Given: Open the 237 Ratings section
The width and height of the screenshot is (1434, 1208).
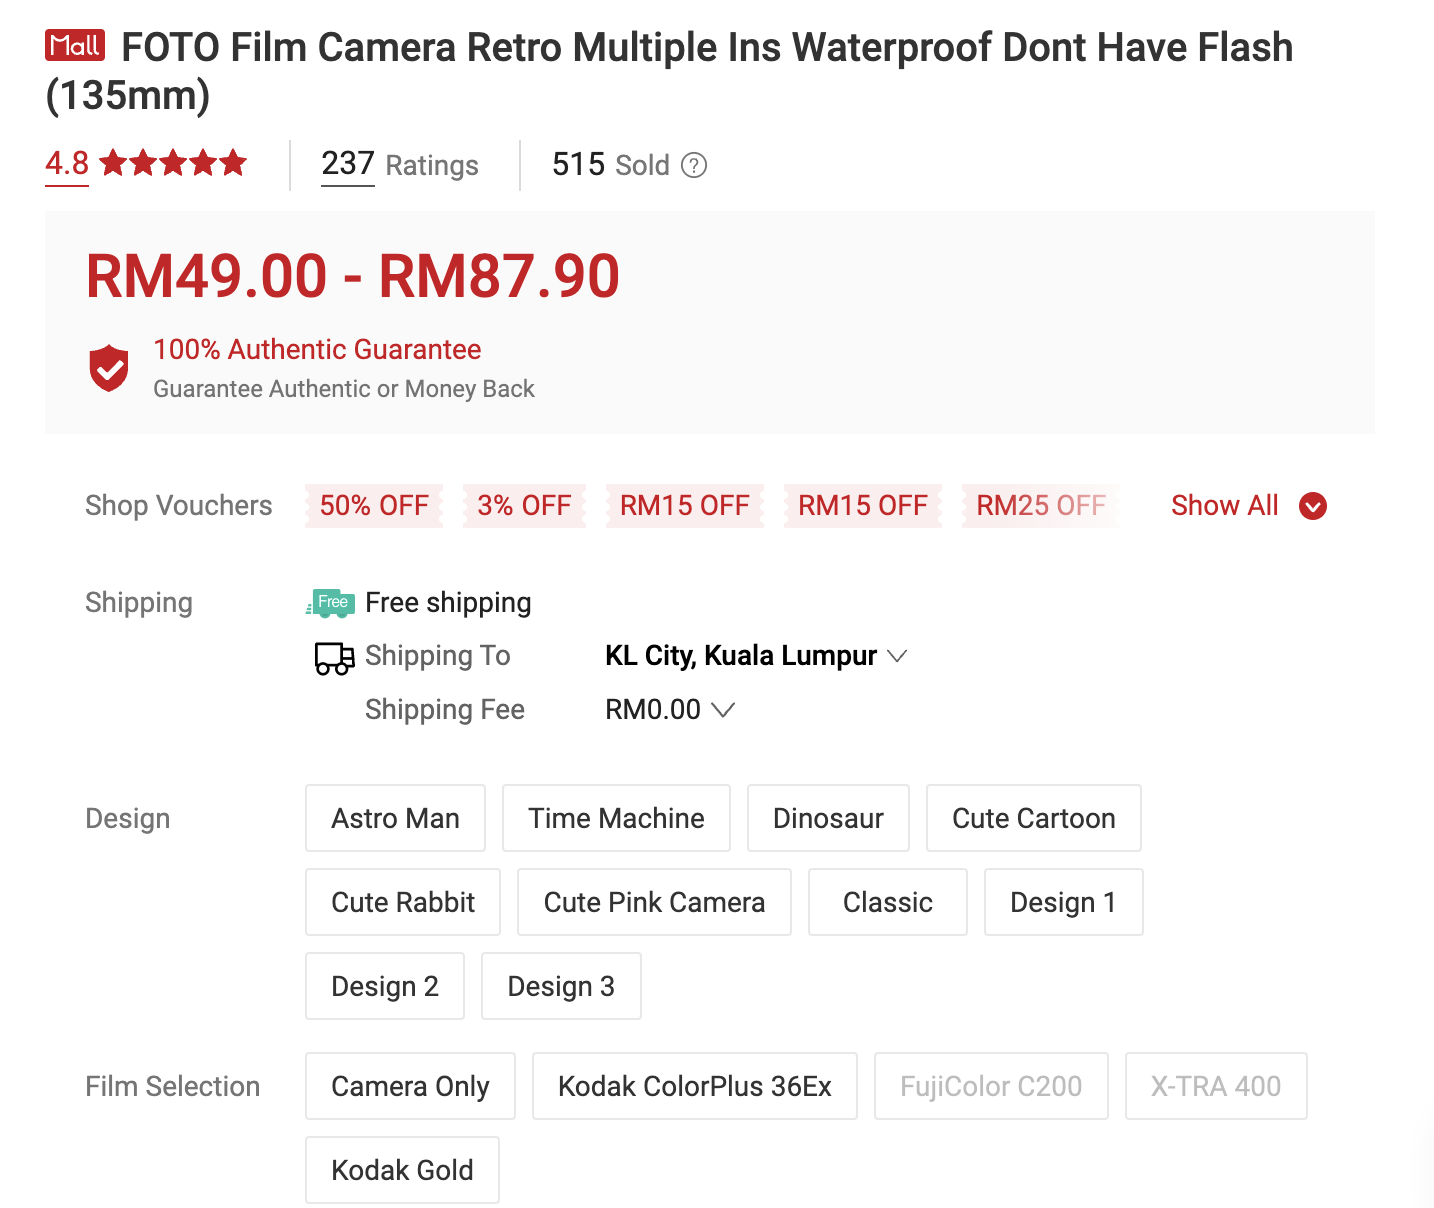Looking at the screenshot, I should [399, 165].
